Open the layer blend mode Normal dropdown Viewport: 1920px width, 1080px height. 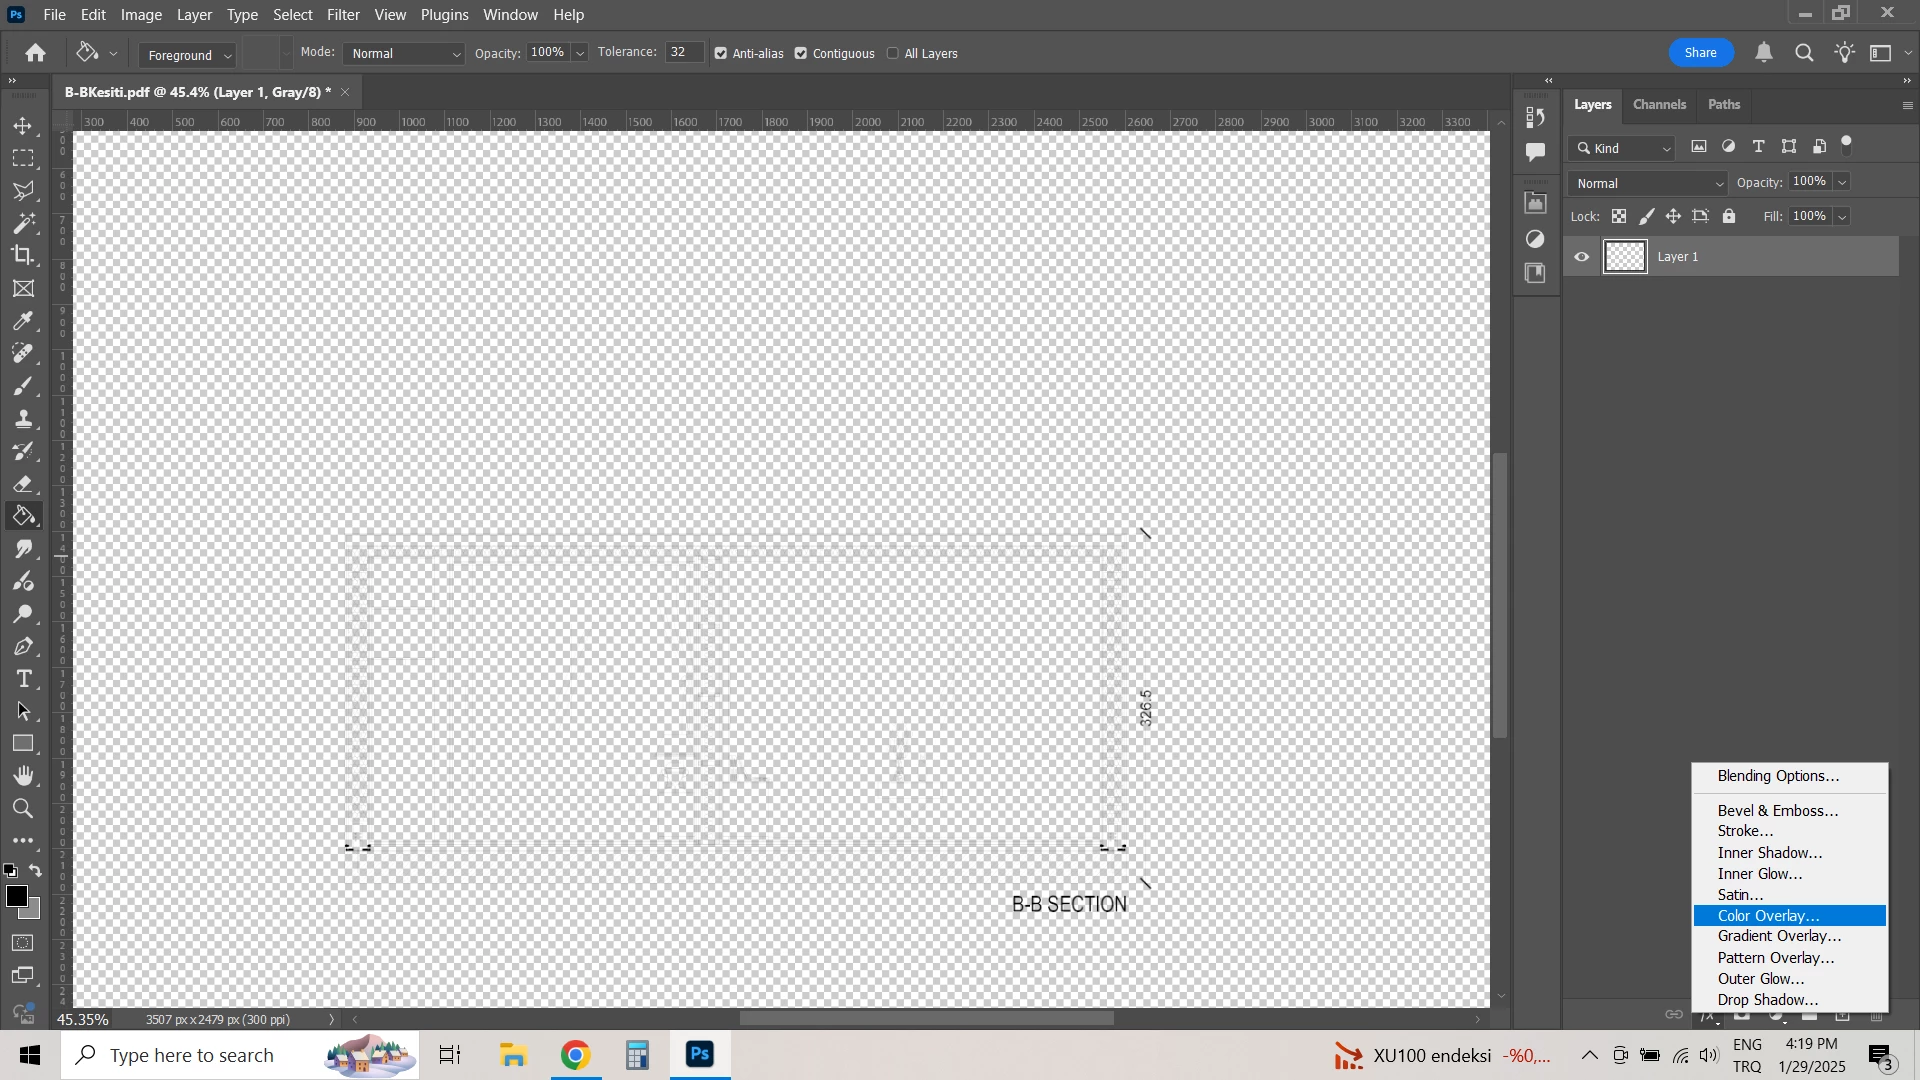click(1647, 184)
